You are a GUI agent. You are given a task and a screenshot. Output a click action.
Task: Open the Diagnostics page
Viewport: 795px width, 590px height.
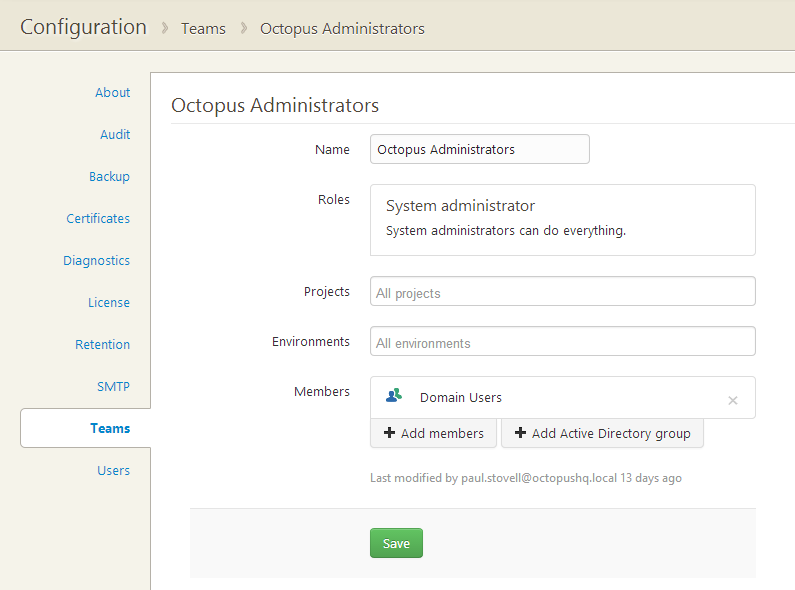[x=96, y=260]
